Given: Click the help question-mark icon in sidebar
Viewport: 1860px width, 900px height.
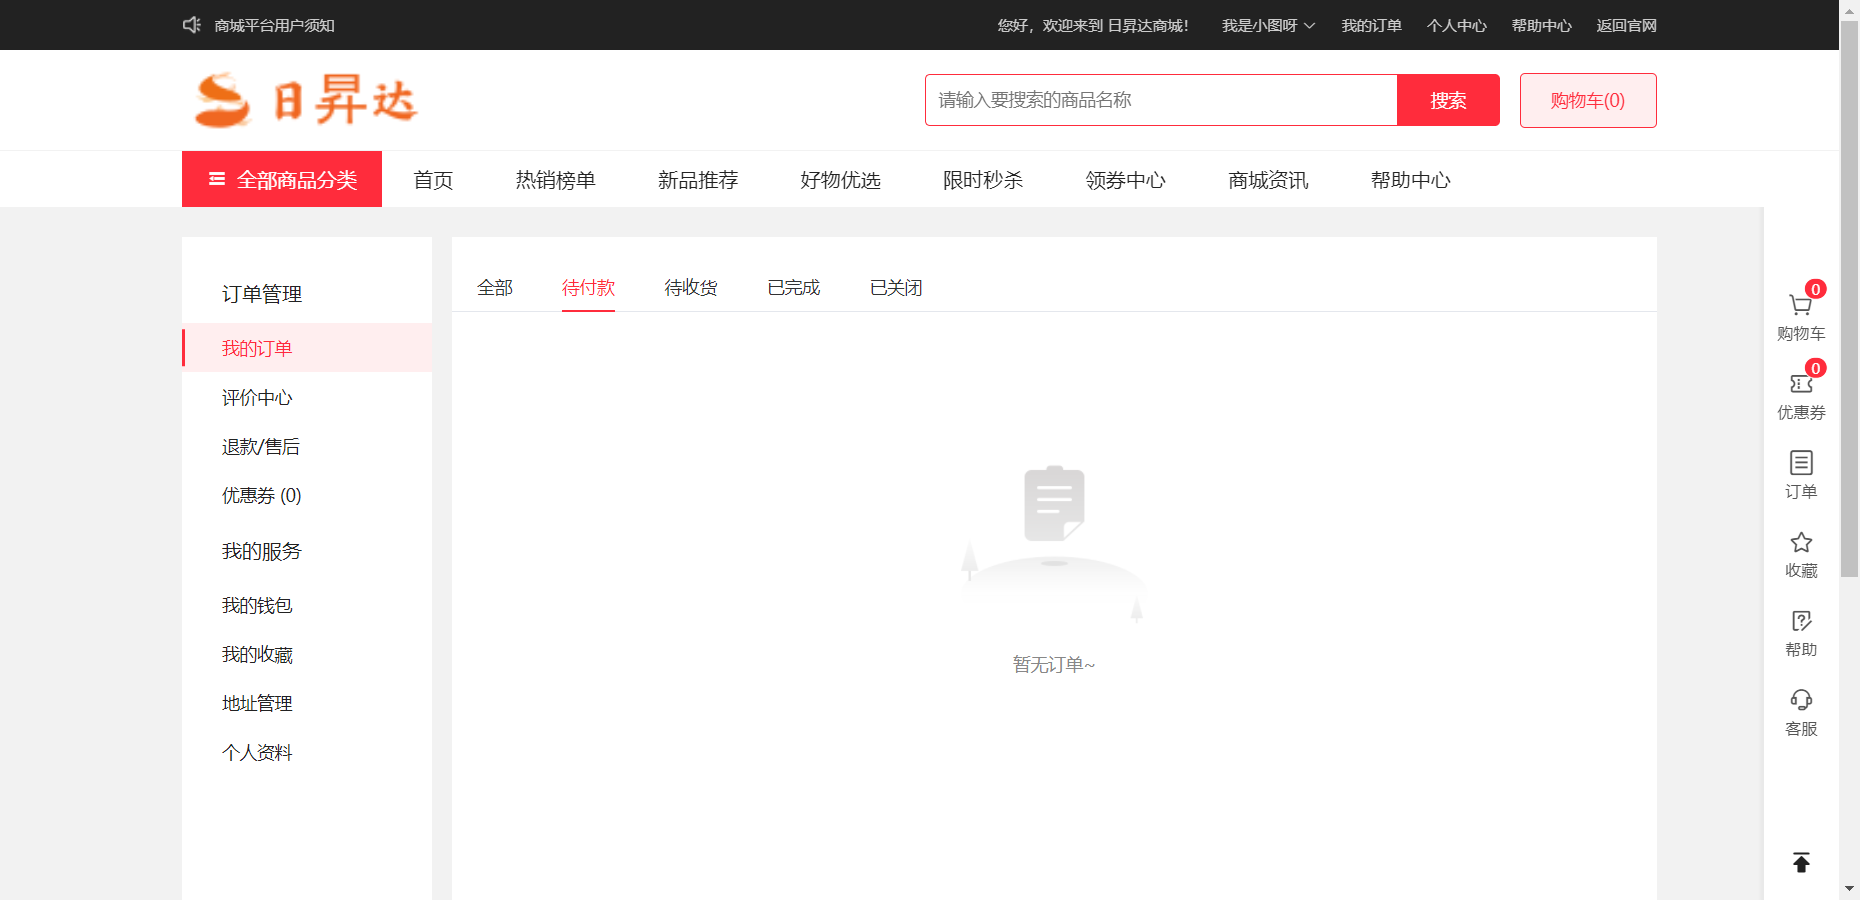Looking at the screenshot, I should tap(1800, 621).
